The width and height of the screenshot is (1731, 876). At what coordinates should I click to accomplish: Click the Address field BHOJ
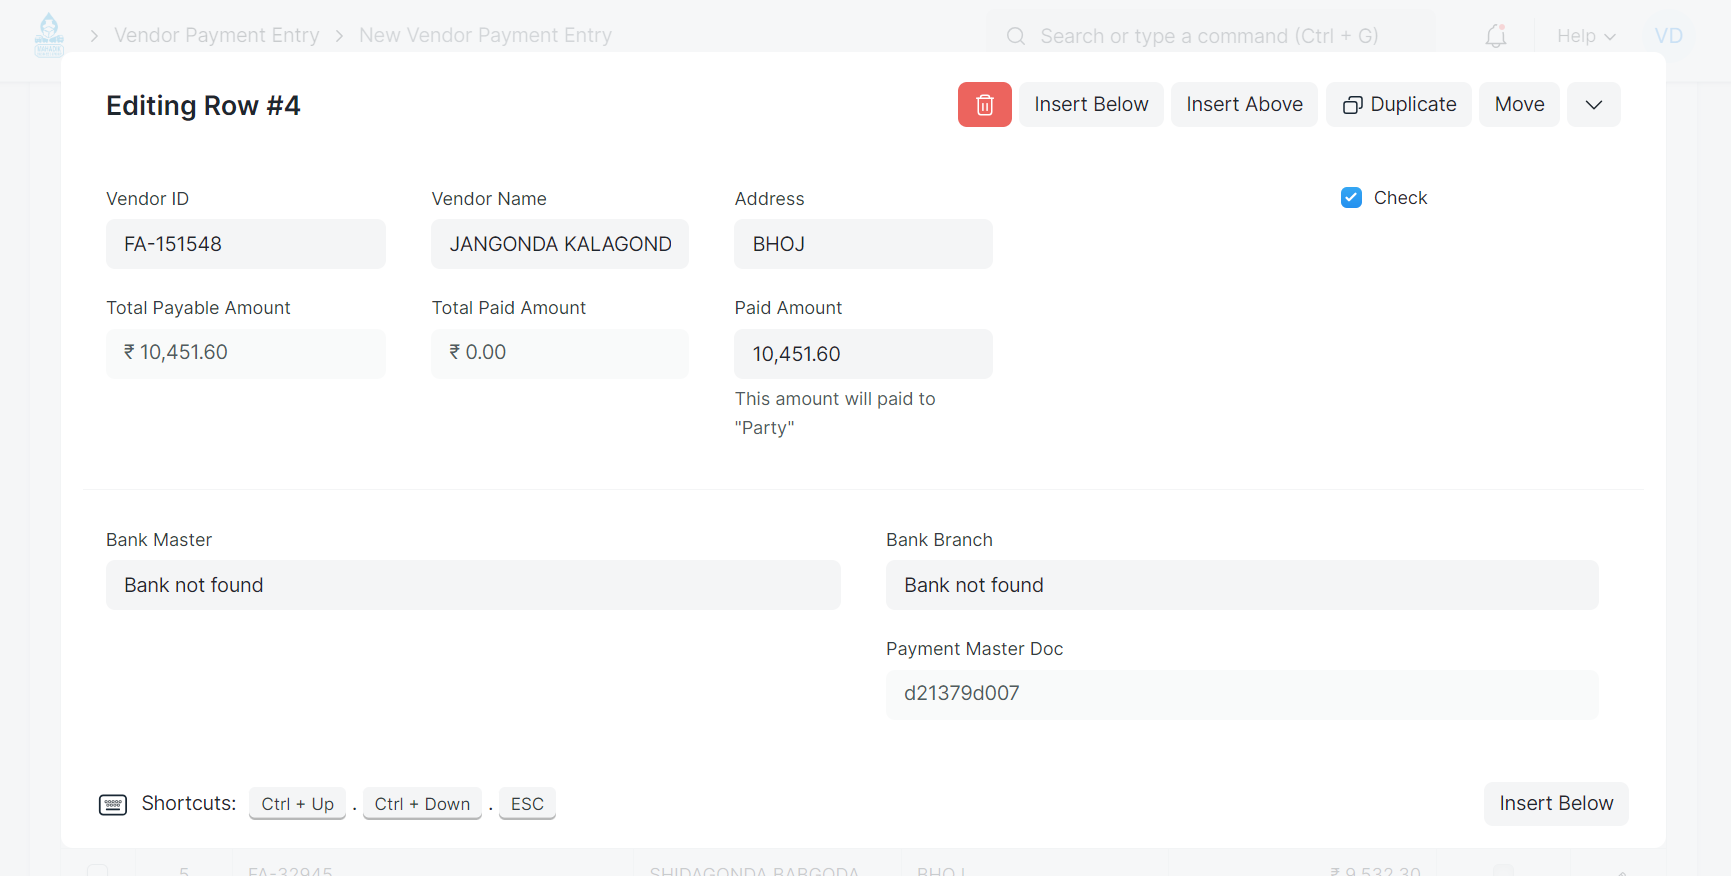click(863, 244)
